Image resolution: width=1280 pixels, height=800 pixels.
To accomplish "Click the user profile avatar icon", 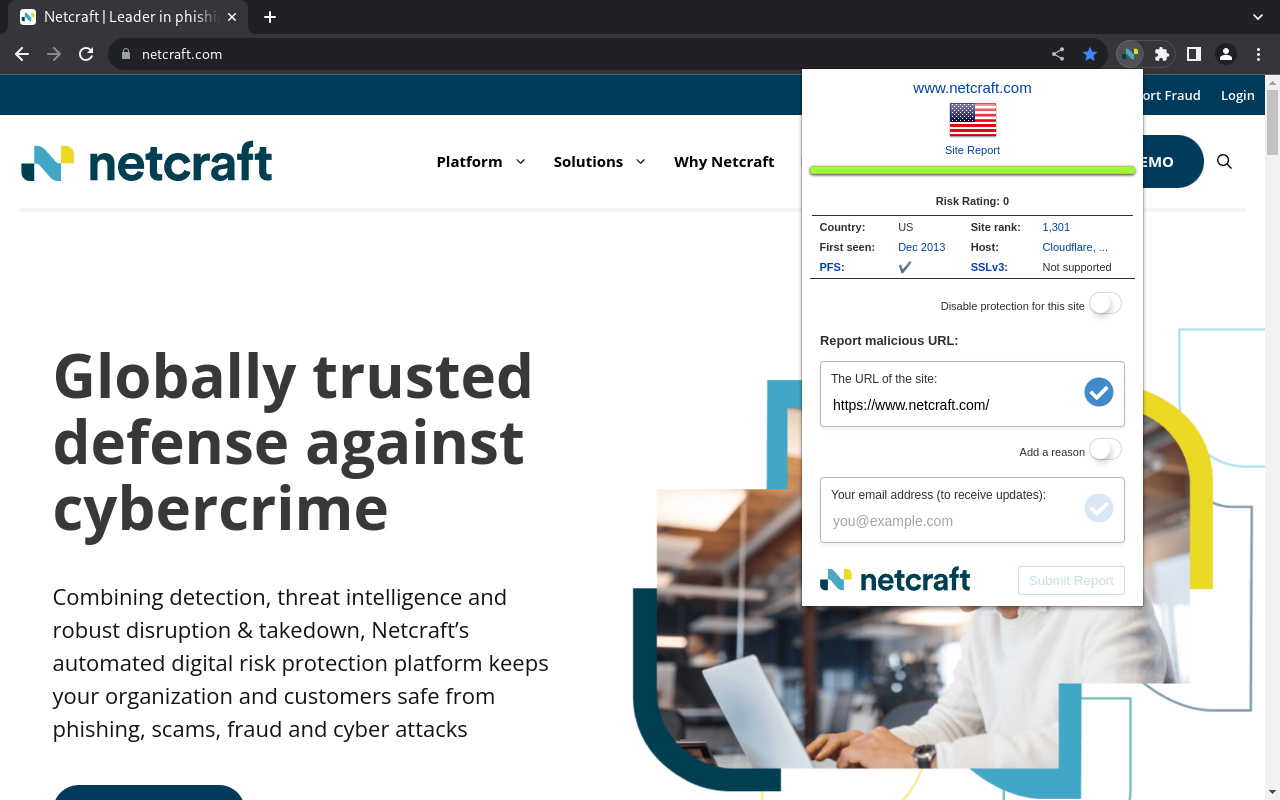I will (x=1226, y=54).
